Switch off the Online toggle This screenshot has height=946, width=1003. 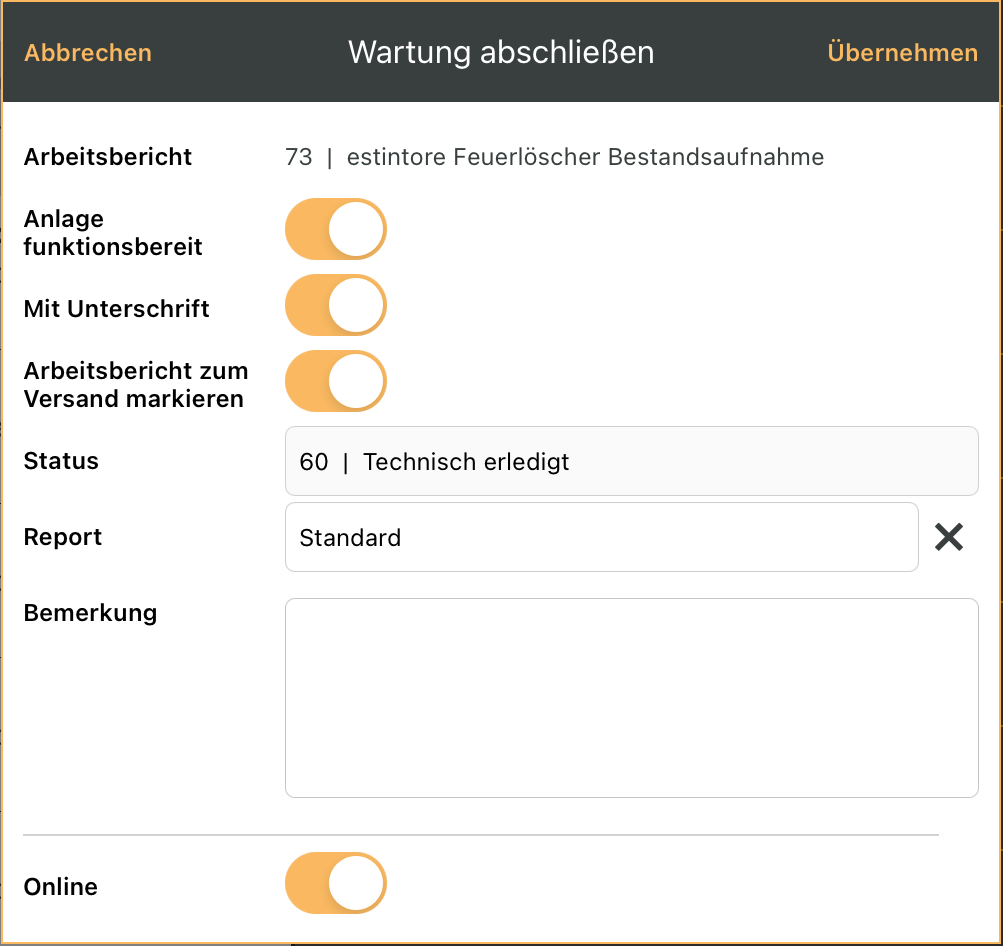(x=336, y=883)
